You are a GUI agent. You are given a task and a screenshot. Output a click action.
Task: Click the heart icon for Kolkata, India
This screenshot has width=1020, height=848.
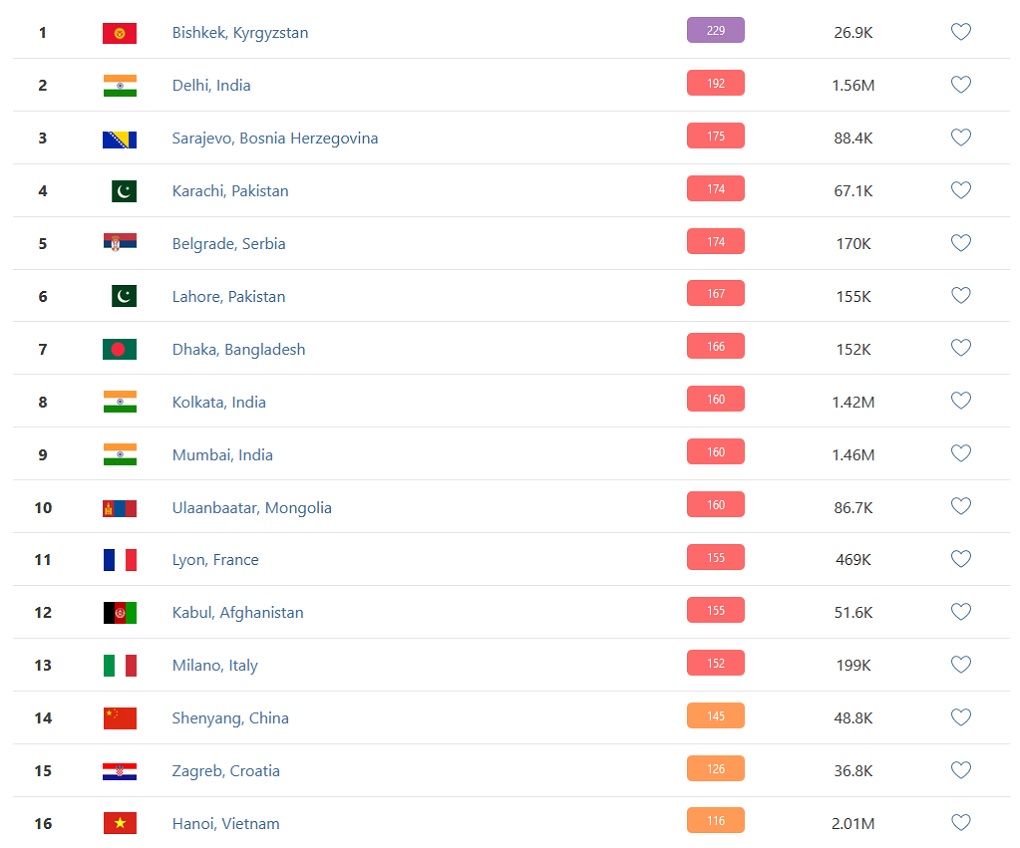961,400
